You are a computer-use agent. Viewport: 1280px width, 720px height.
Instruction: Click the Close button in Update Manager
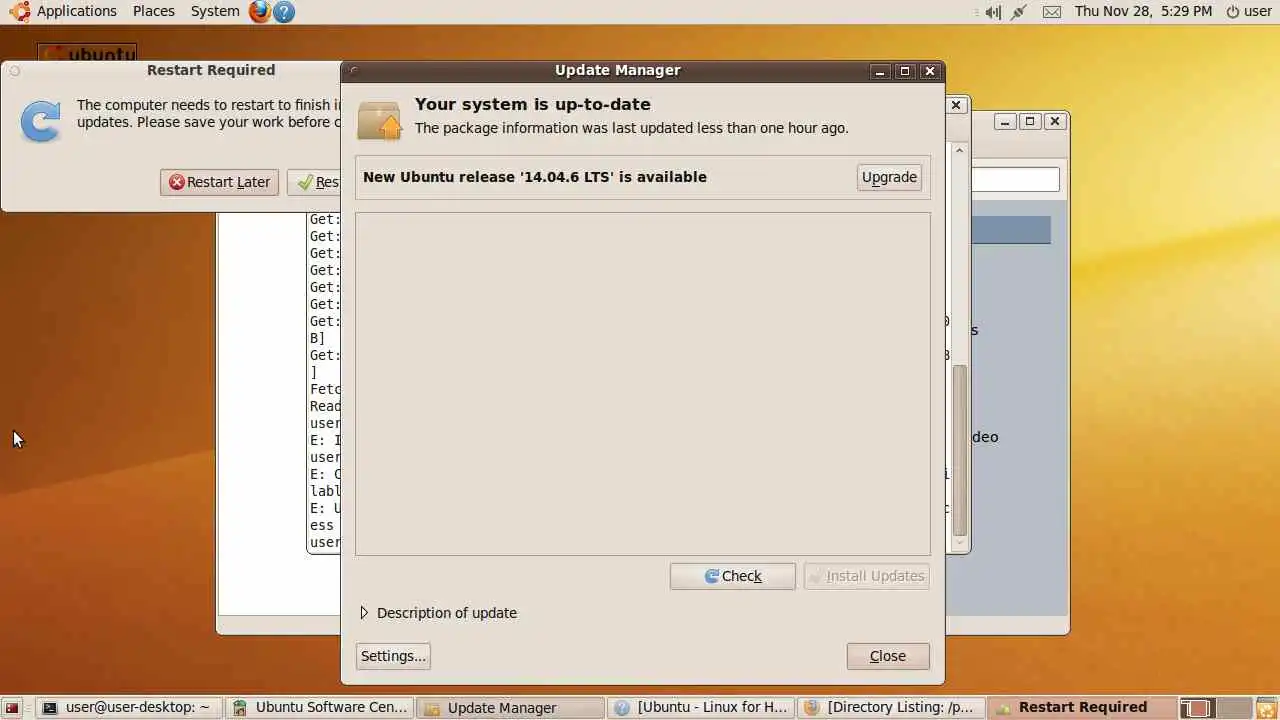click(888, 656)
